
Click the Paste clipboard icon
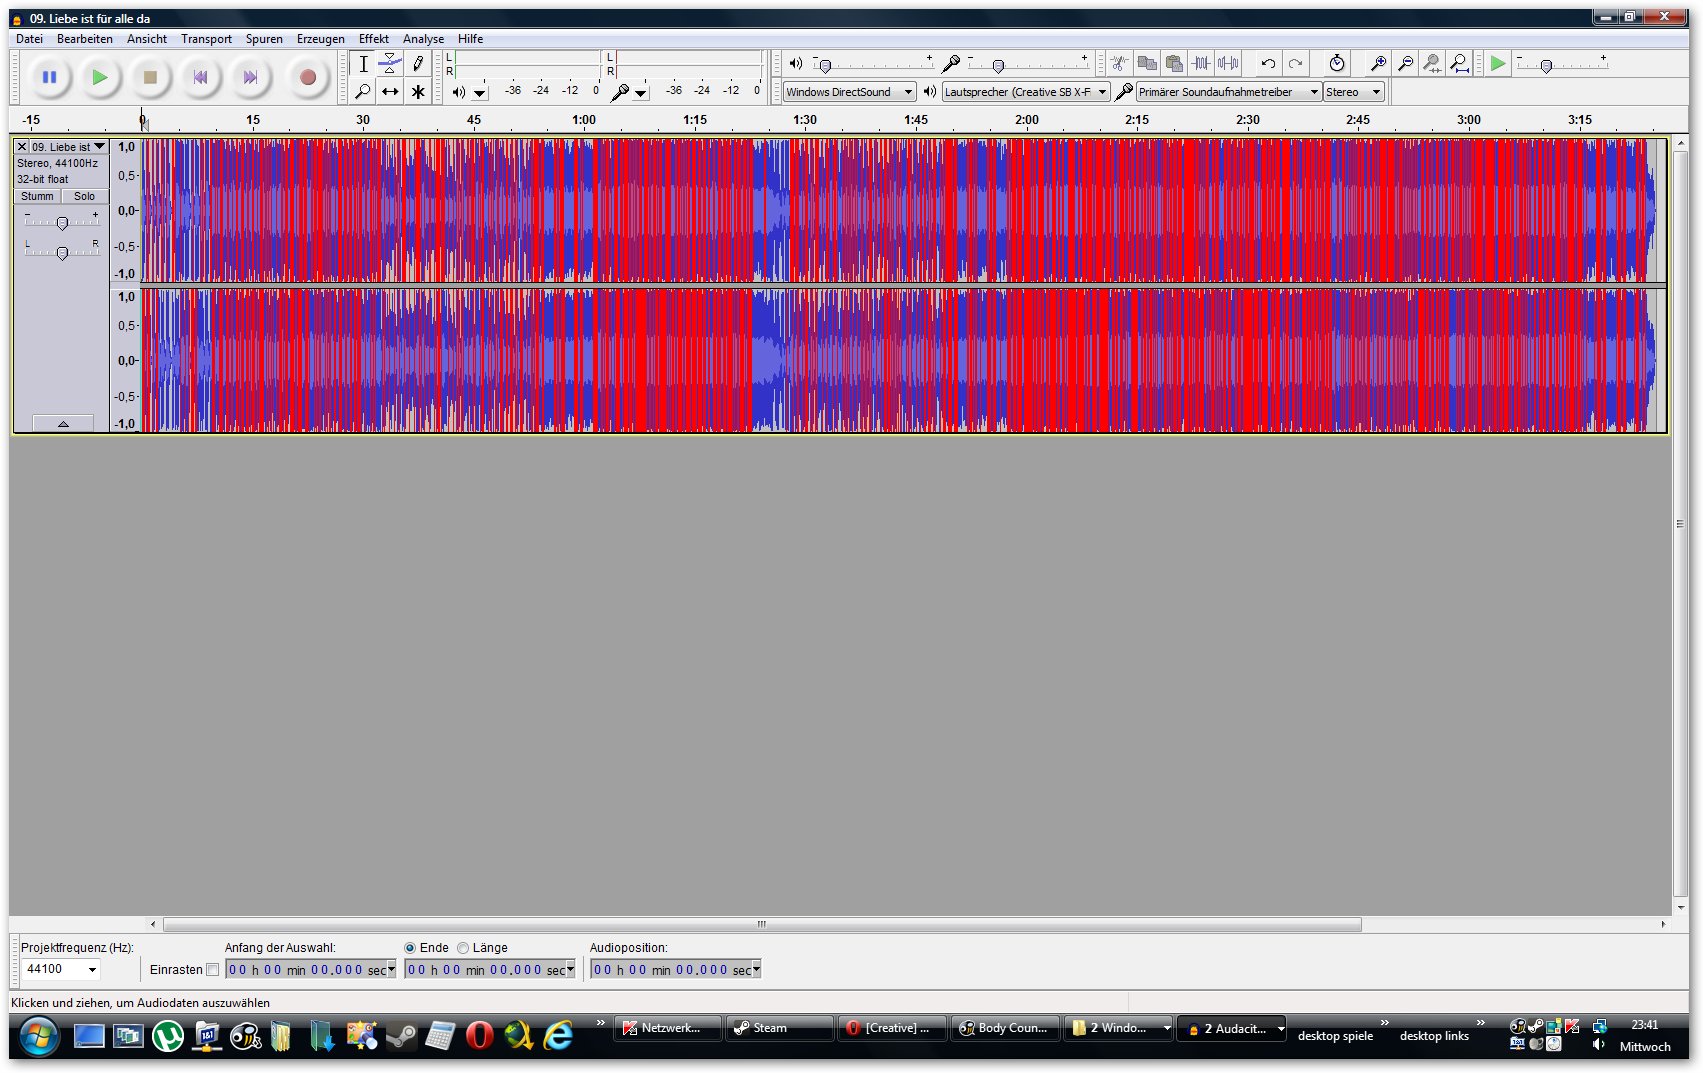coord(1174,63)
